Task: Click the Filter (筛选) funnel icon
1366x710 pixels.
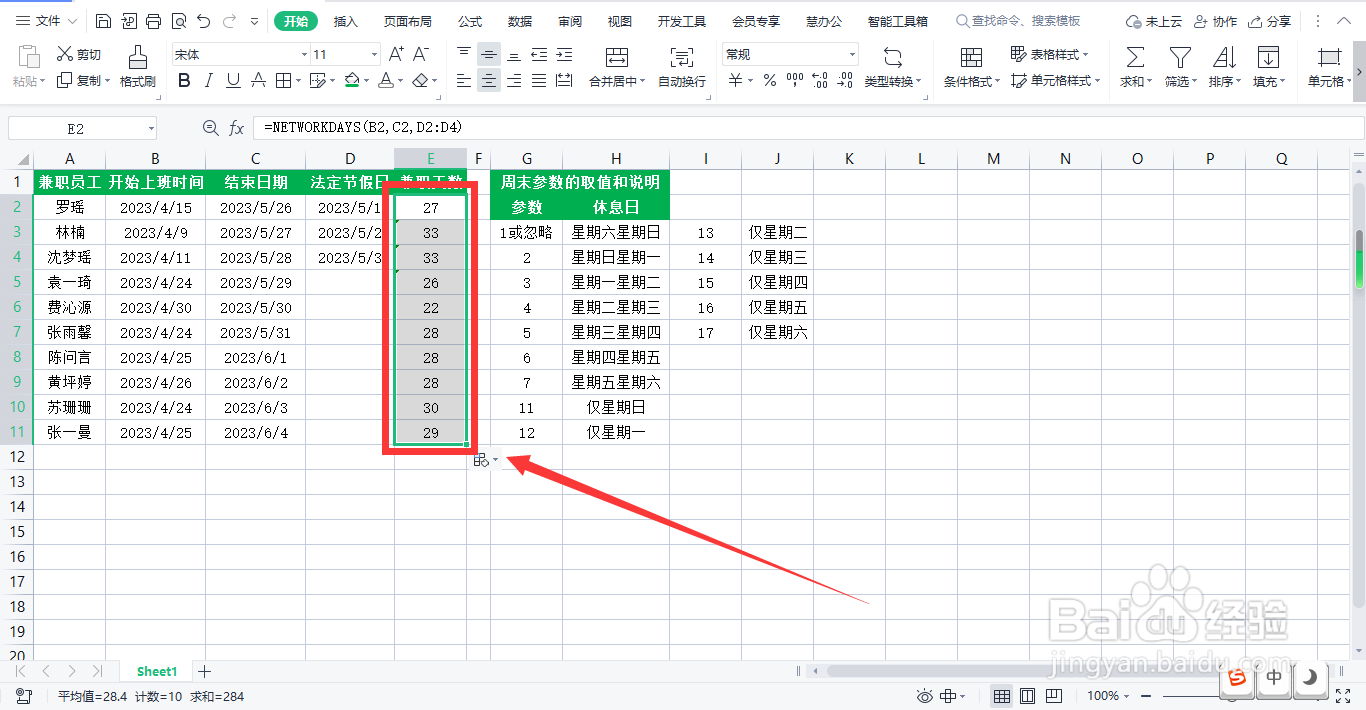Action: [x=1181, y=58]
